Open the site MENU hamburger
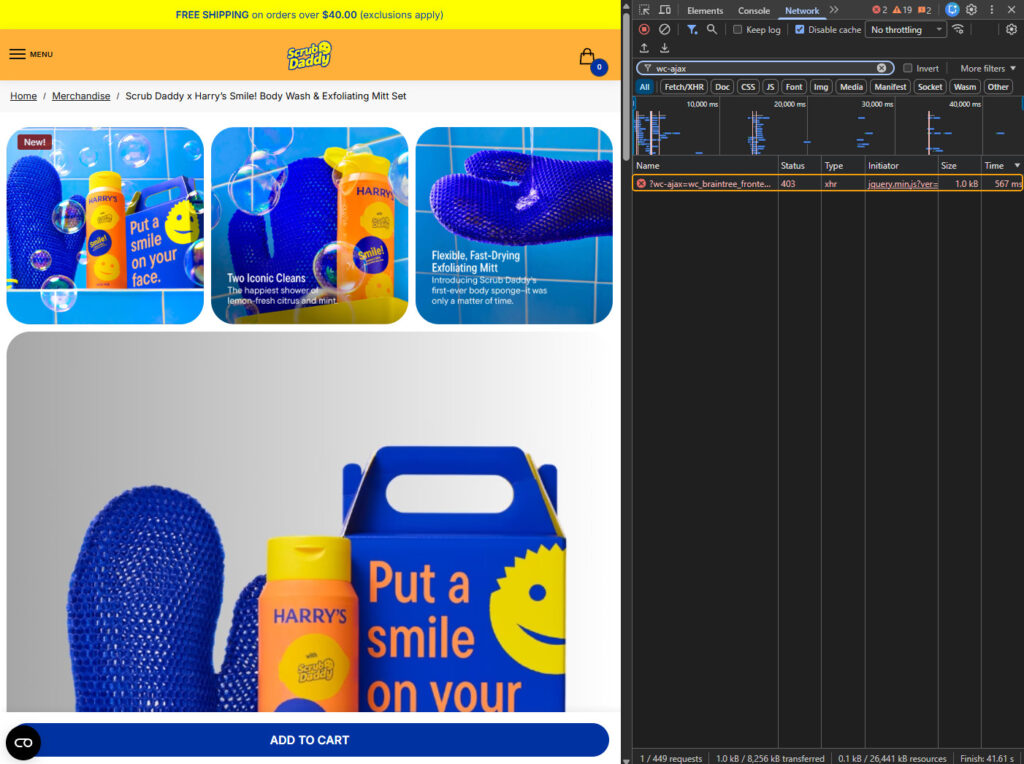1024x764 pixels. (x=31, y=54)
